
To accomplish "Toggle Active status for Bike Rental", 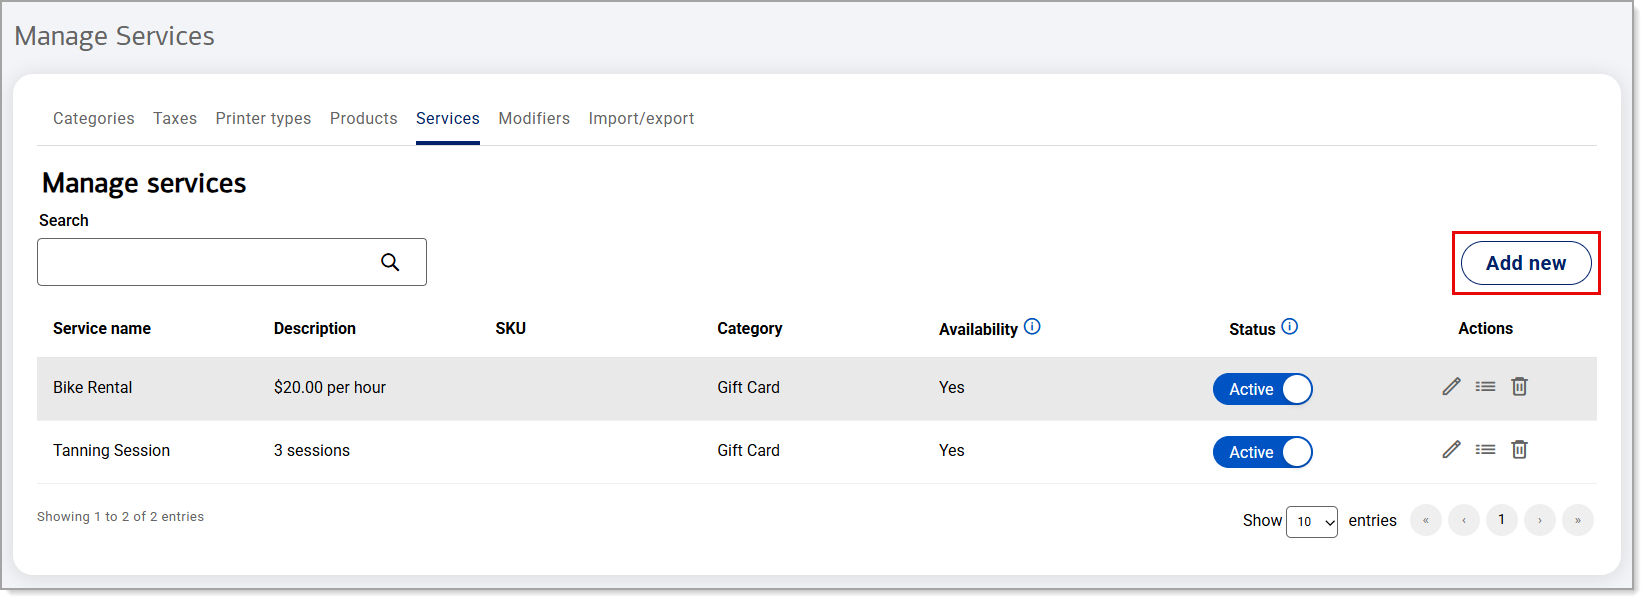I will [1262, 389].
